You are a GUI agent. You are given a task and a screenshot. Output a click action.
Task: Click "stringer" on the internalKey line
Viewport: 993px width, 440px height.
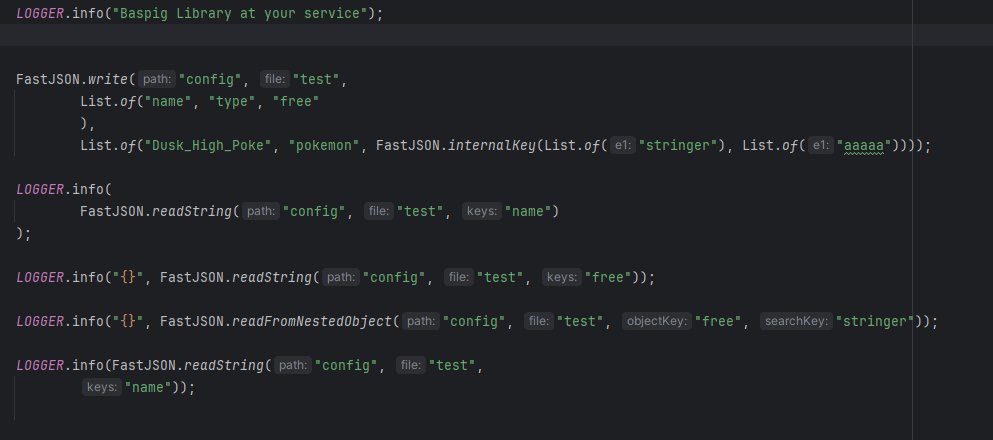(678, 146)
